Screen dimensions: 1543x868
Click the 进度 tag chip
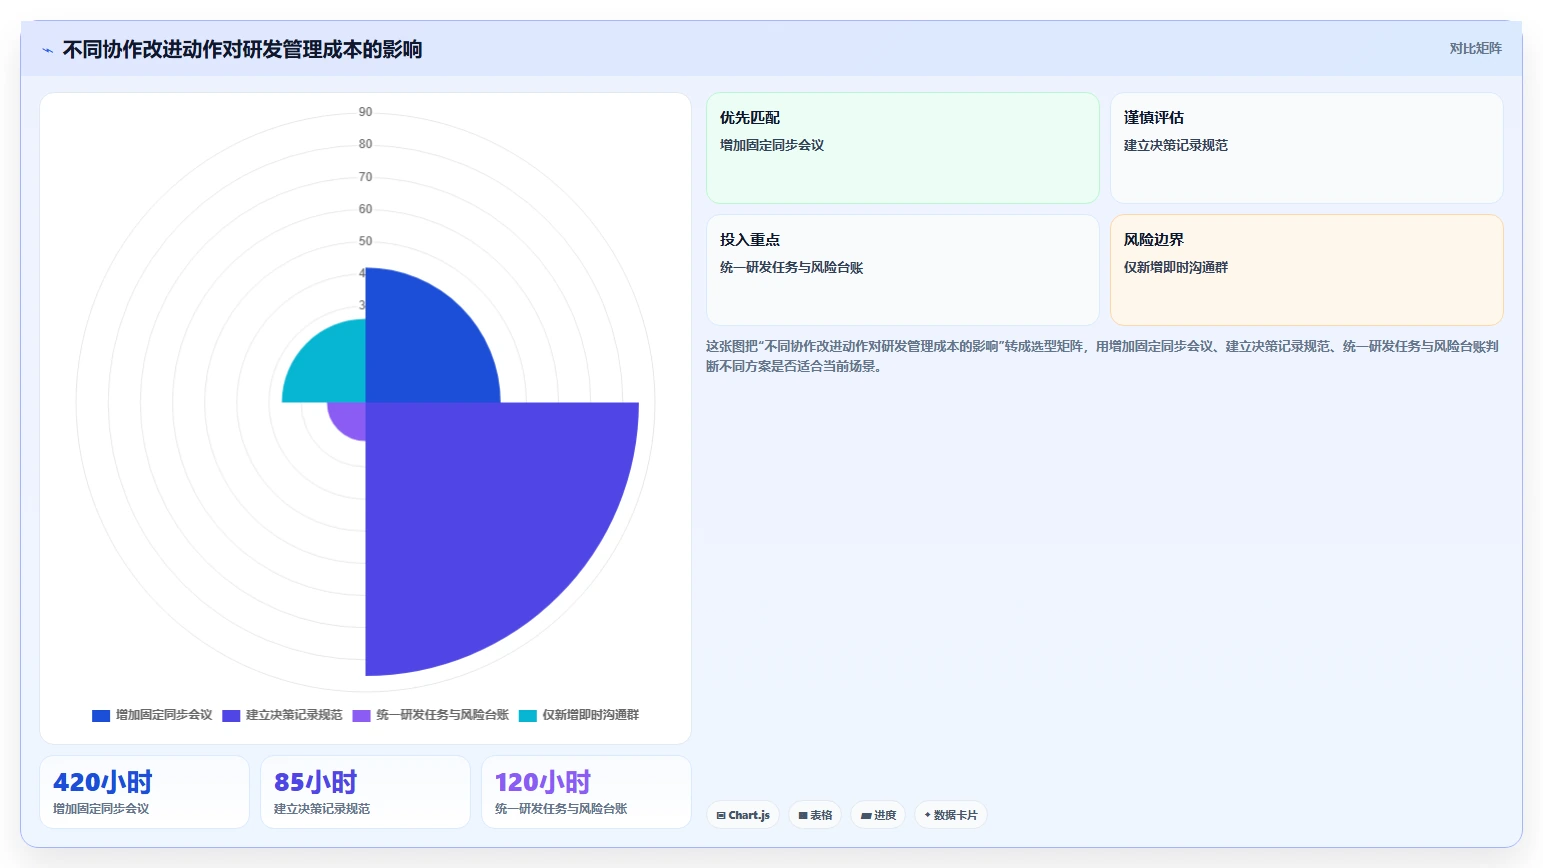878,815
